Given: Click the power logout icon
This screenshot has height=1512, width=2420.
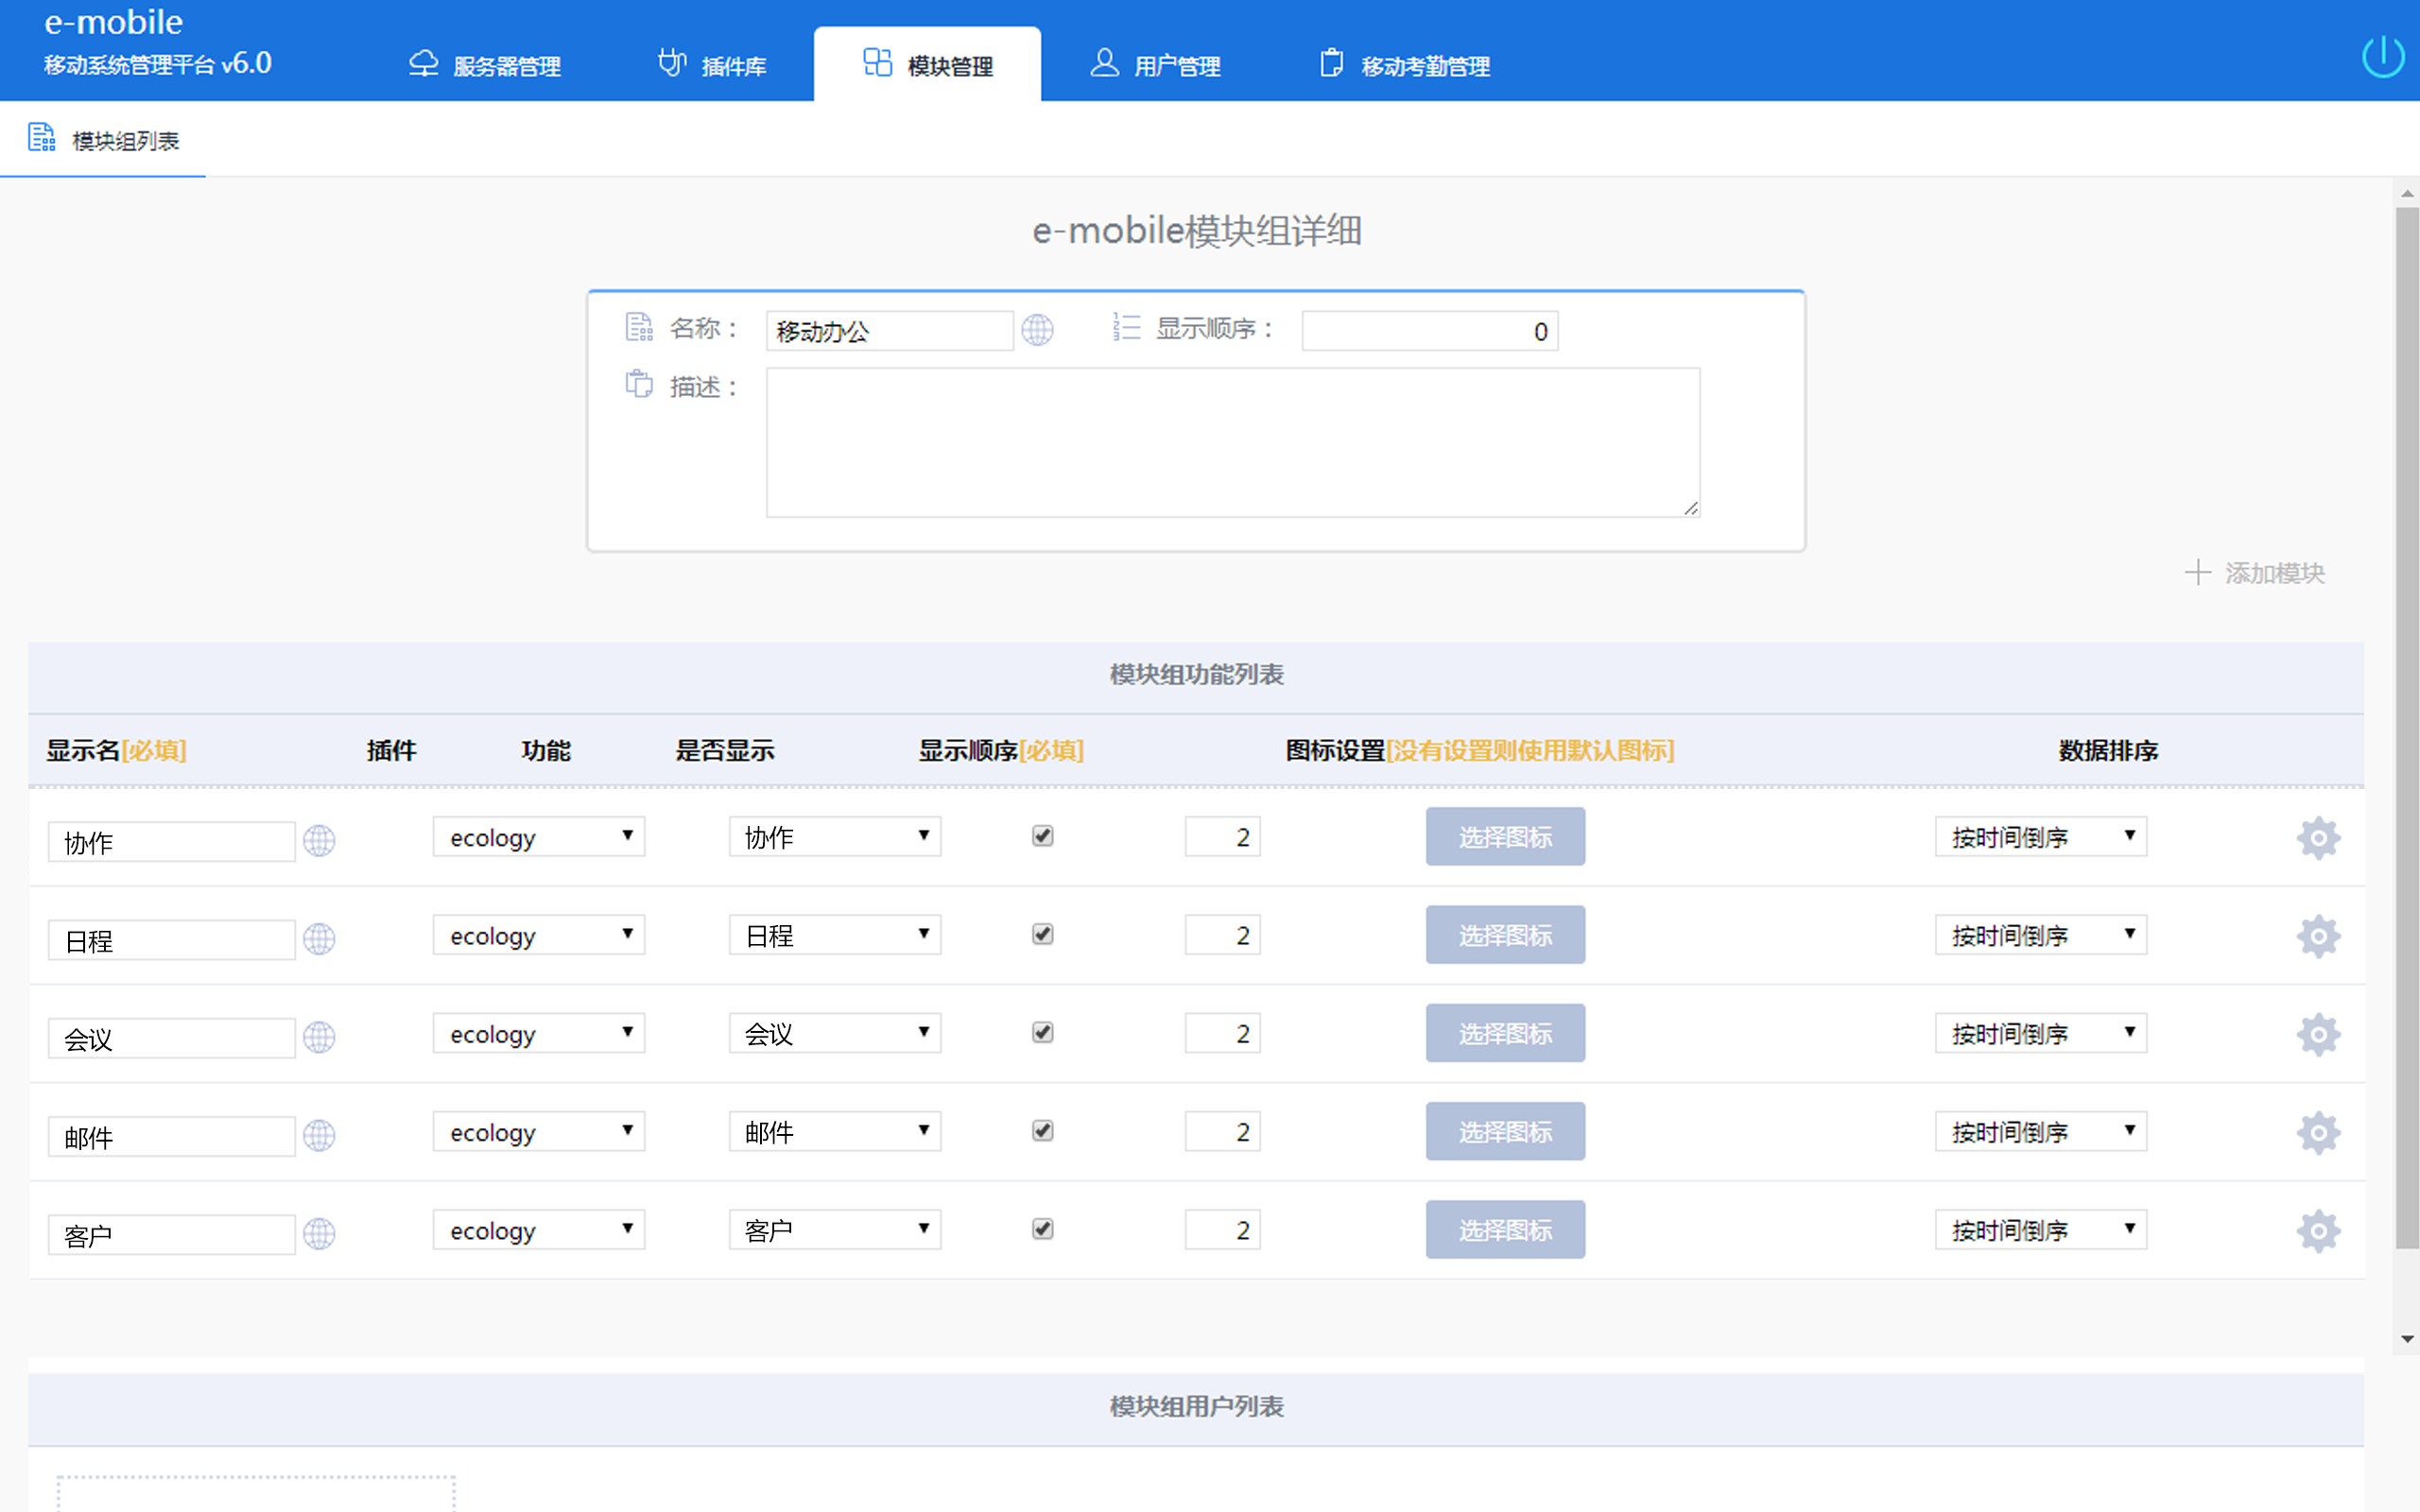Looking at the screenshot, I should 2382,56.
